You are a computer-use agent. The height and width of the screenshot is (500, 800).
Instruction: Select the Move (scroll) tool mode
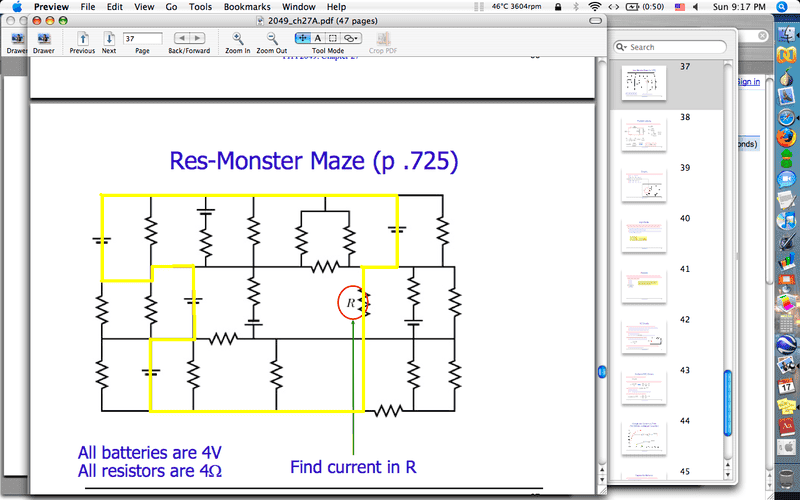[302, 38]
